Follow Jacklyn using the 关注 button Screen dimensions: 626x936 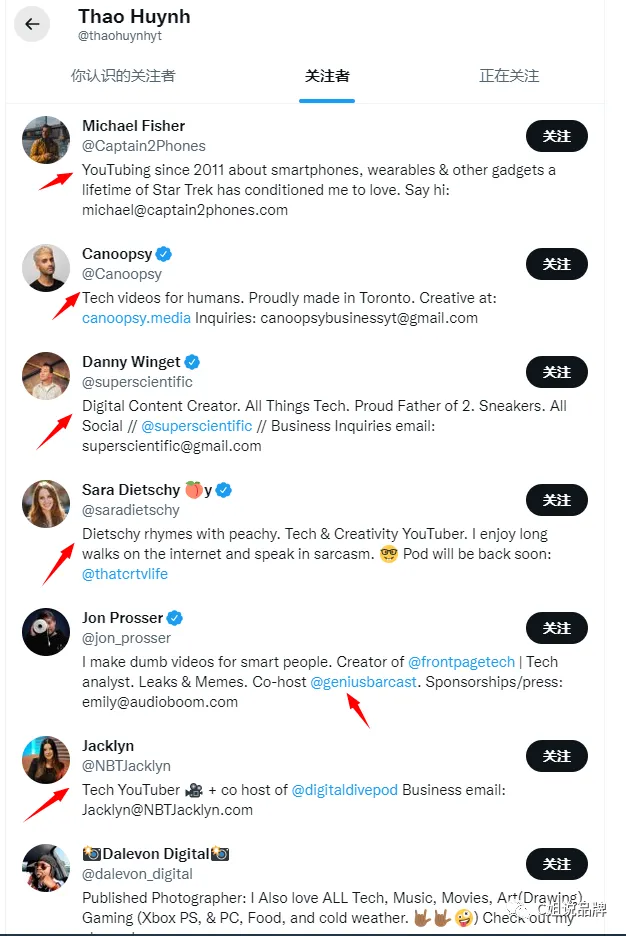(x=557, y=756)
